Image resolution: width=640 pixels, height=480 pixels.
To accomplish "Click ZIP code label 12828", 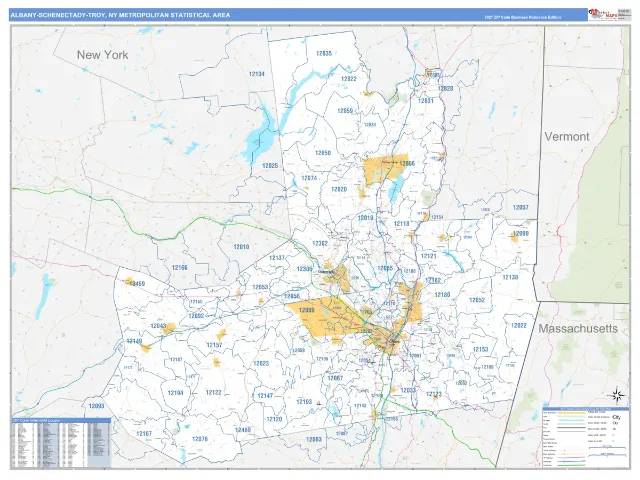I will tap(445, 88).
